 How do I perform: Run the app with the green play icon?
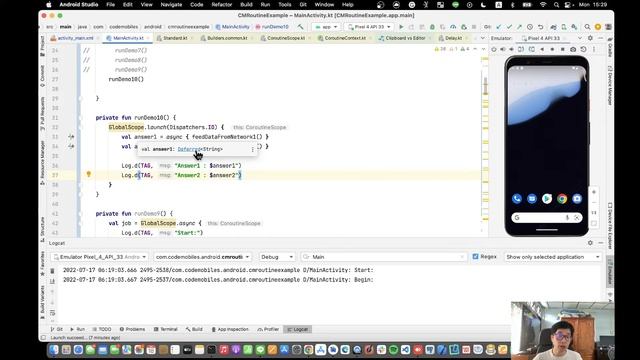click(401, 27)
